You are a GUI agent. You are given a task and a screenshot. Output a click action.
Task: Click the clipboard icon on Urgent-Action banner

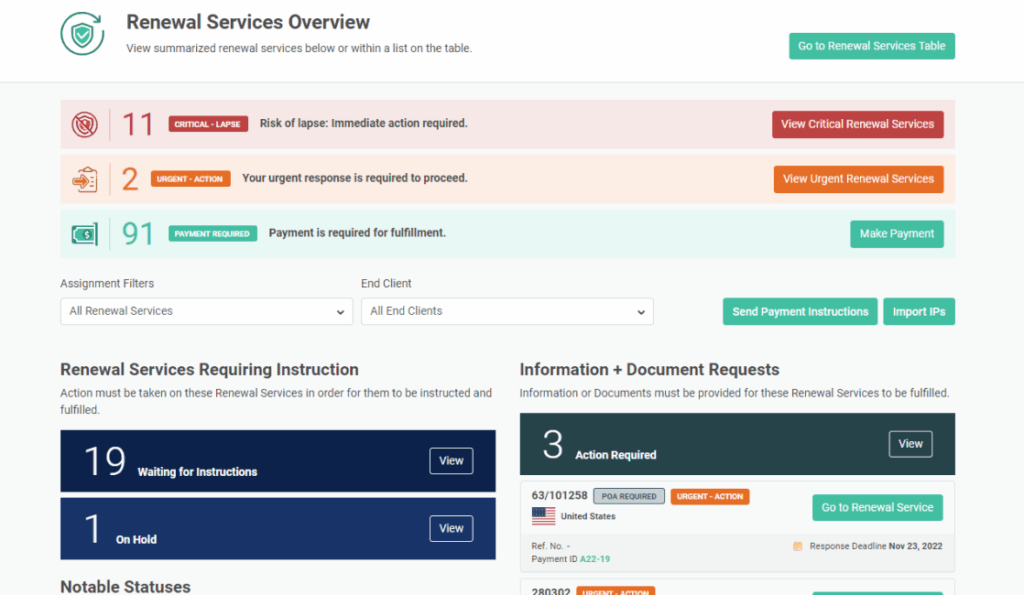click(84, 178)
